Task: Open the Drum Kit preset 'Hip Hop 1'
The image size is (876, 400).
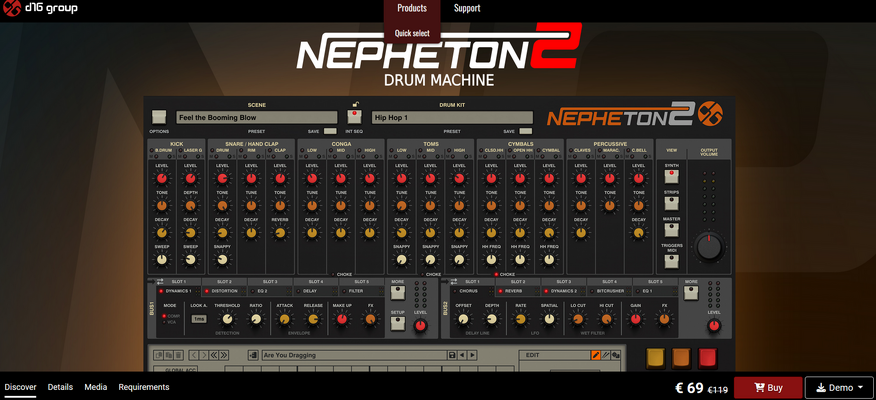Action: click(453, 117)
